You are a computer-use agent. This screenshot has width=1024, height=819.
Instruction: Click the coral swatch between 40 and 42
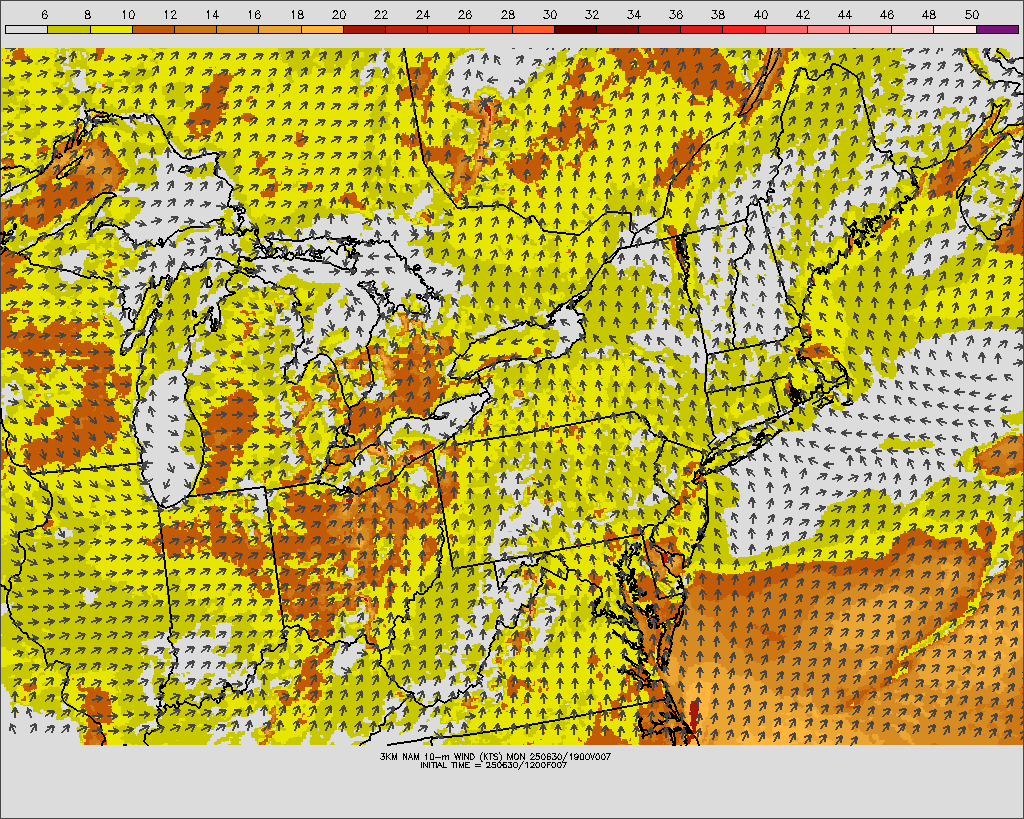(786, 29)
